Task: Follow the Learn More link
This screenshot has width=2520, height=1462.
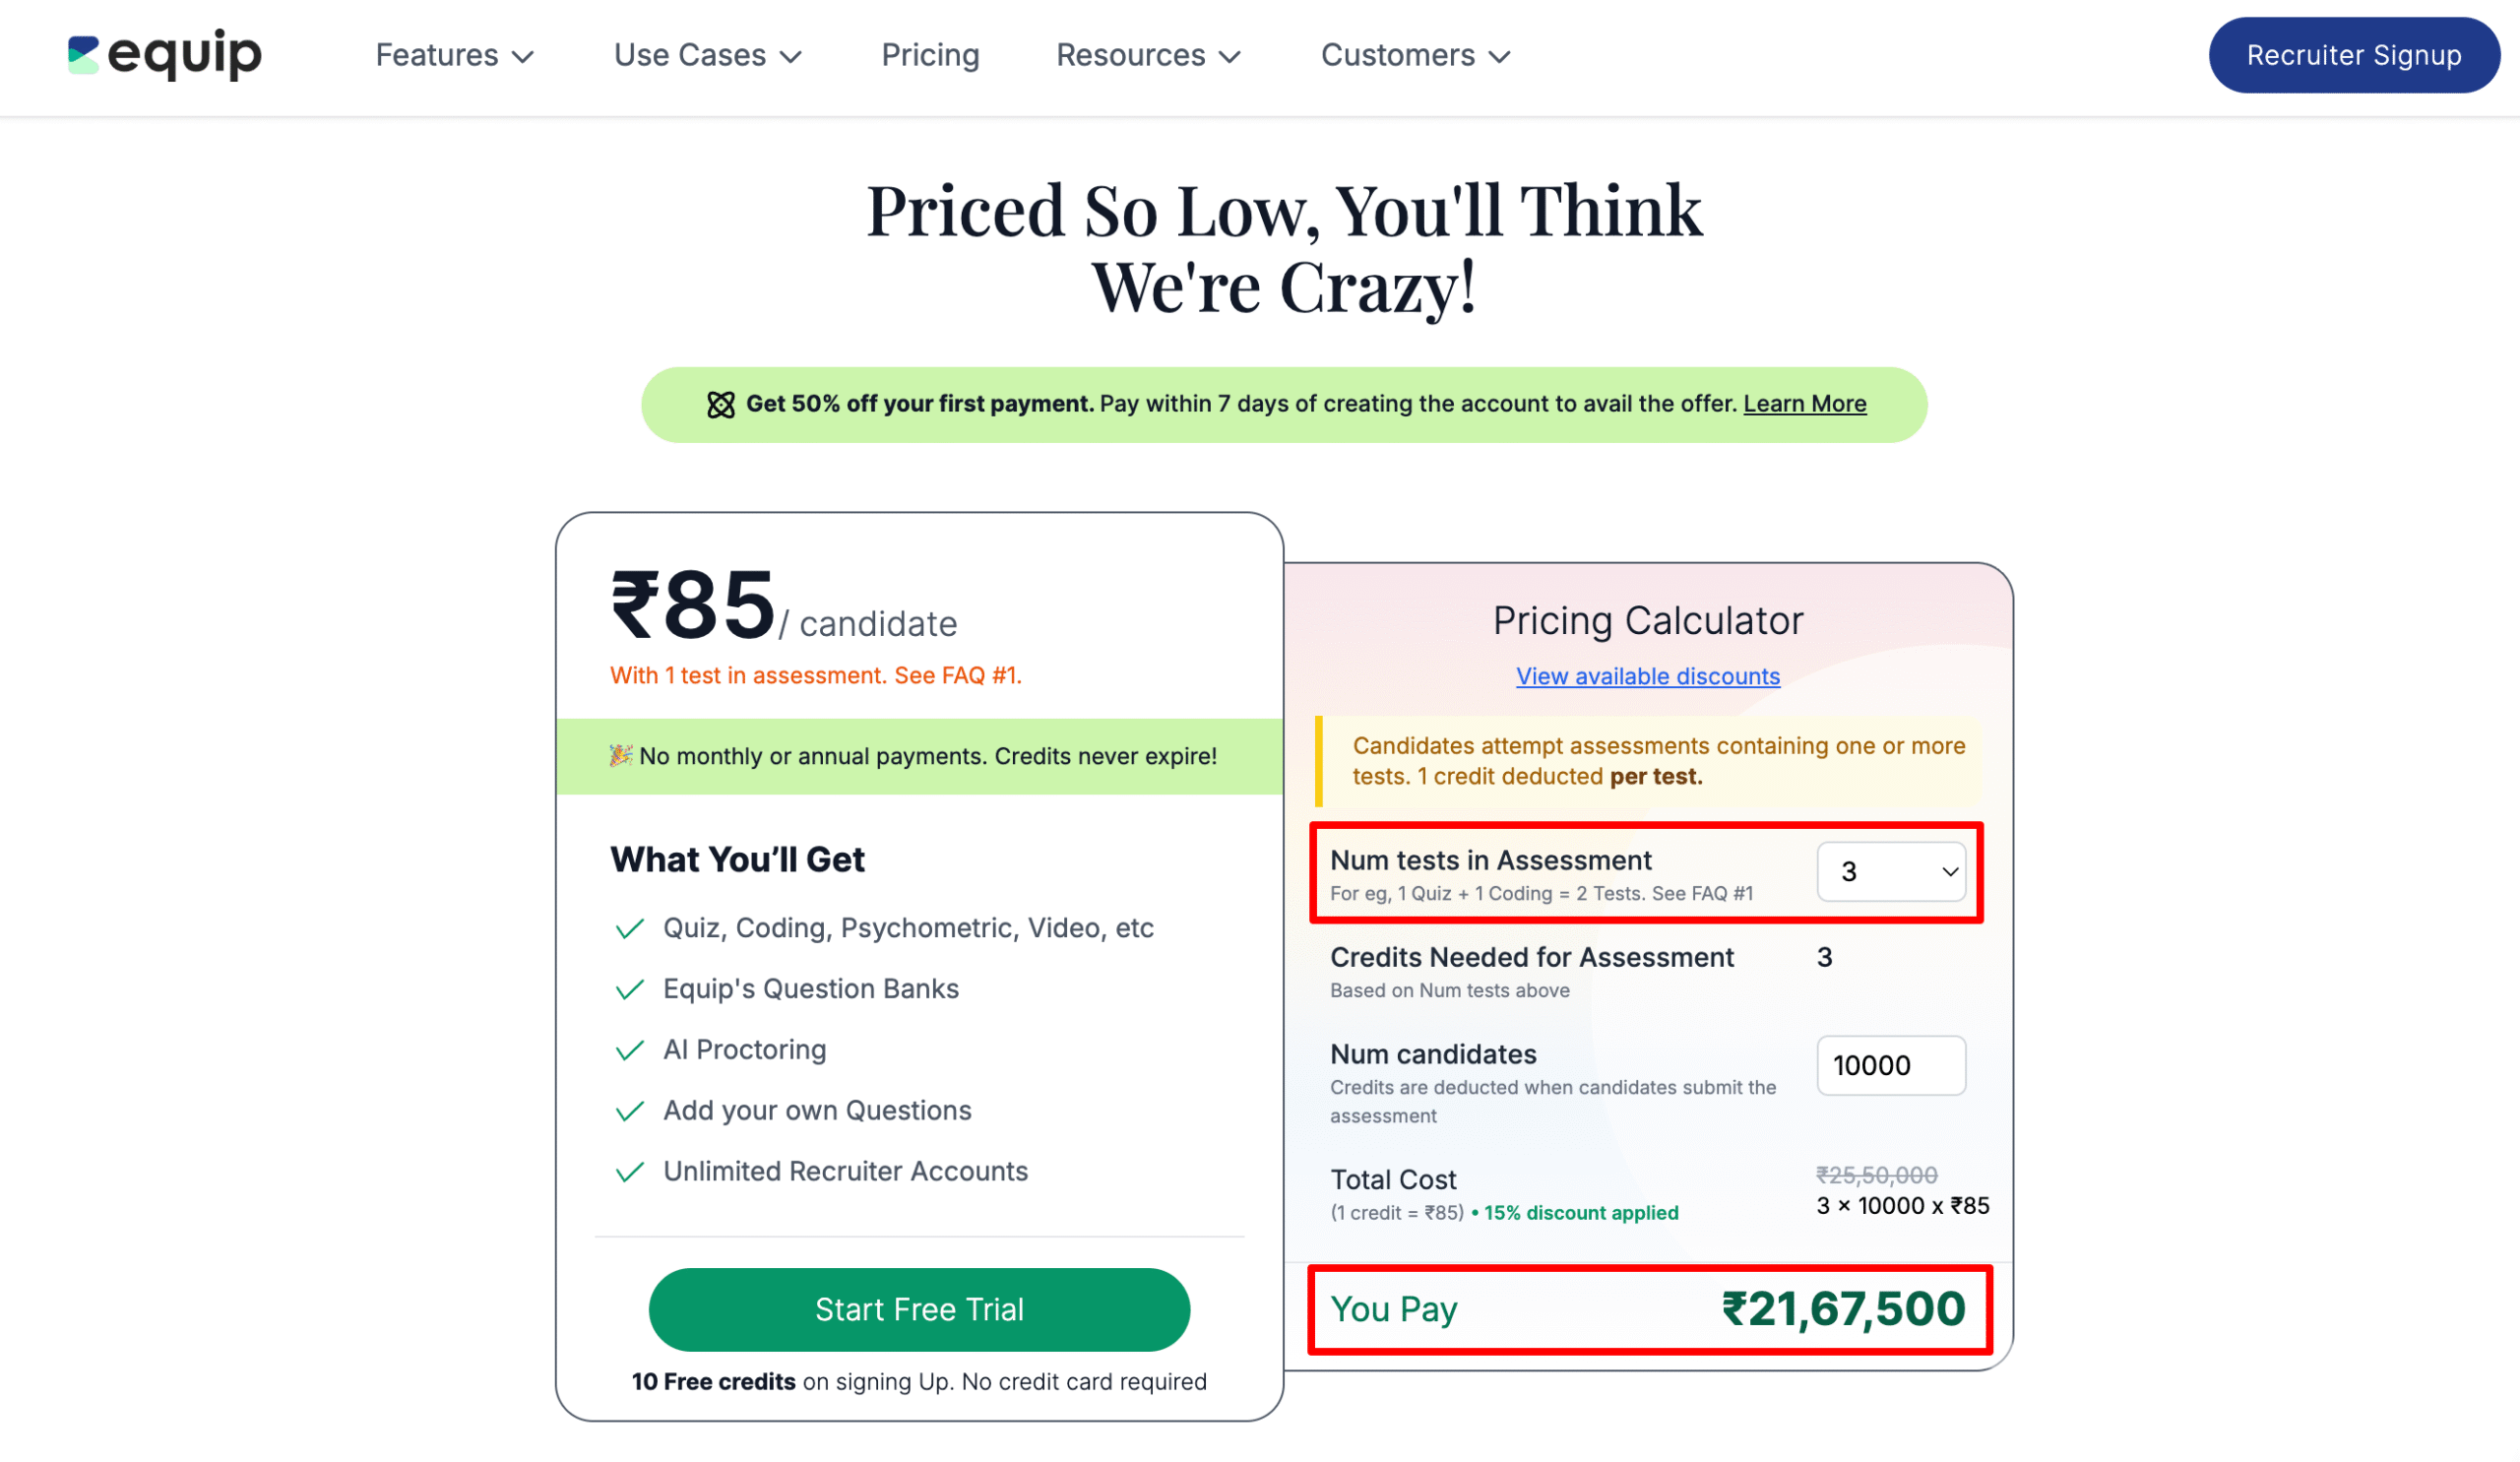Action: pos(1804,404)
